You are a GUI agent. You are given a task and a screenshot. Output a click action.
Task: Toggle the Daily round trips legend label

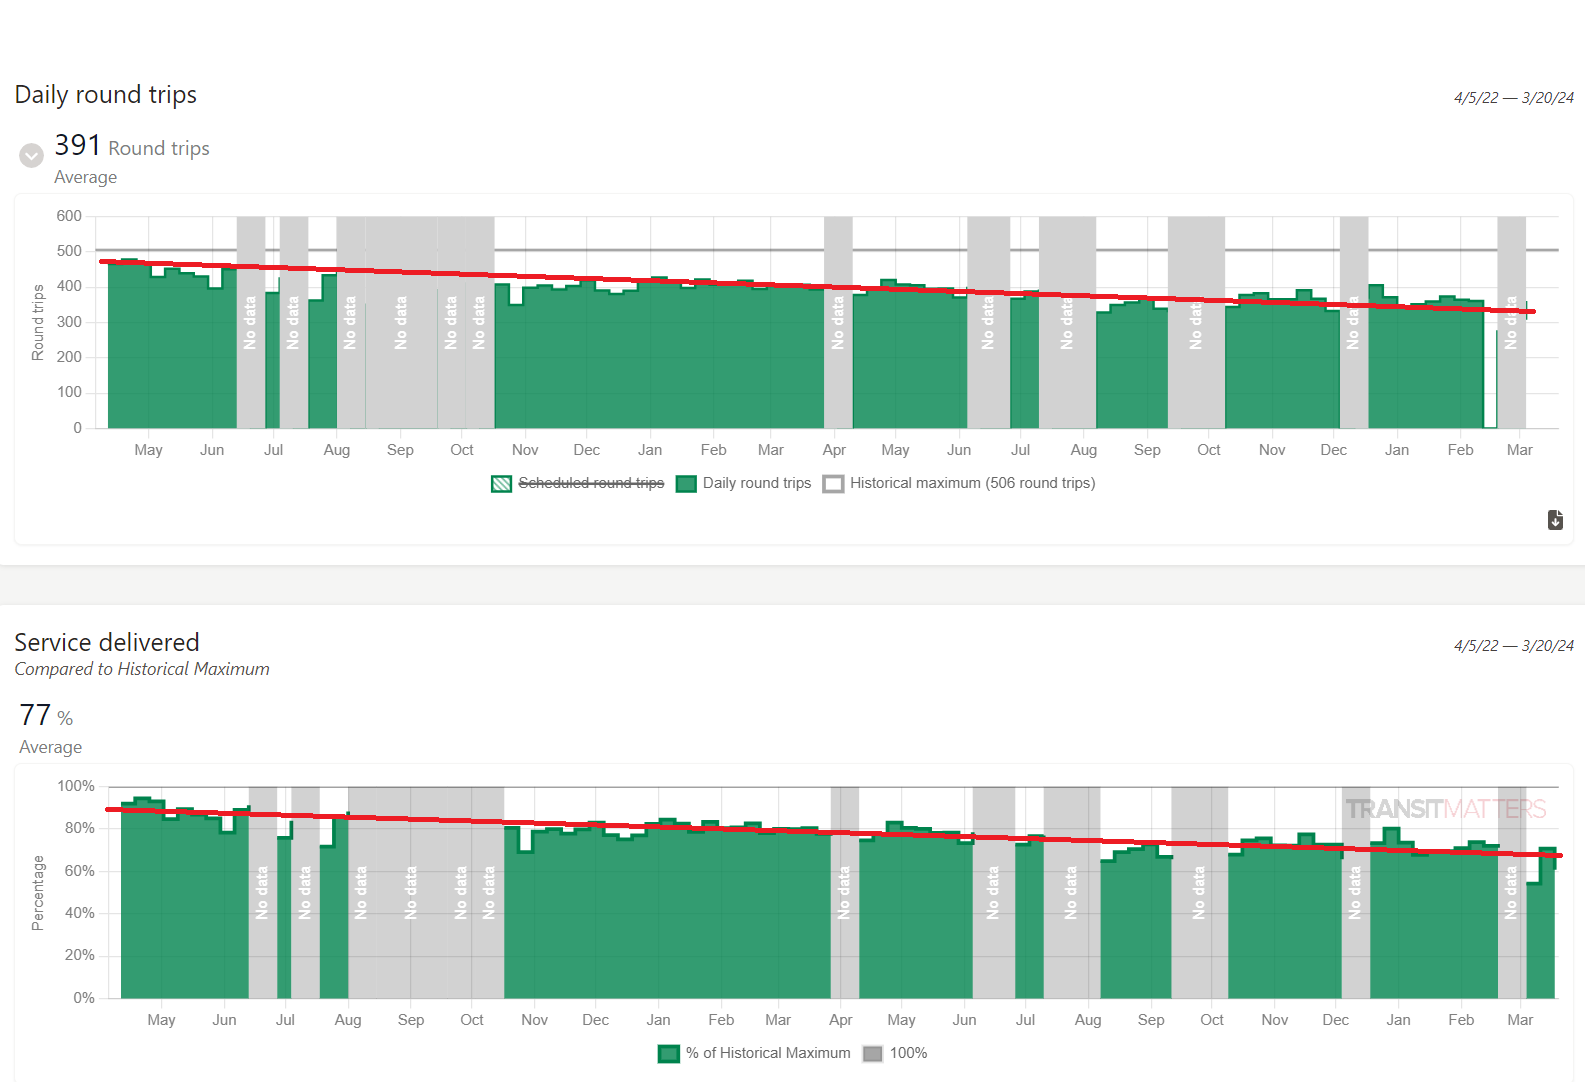pyautogui.click(x=756, y=483)
